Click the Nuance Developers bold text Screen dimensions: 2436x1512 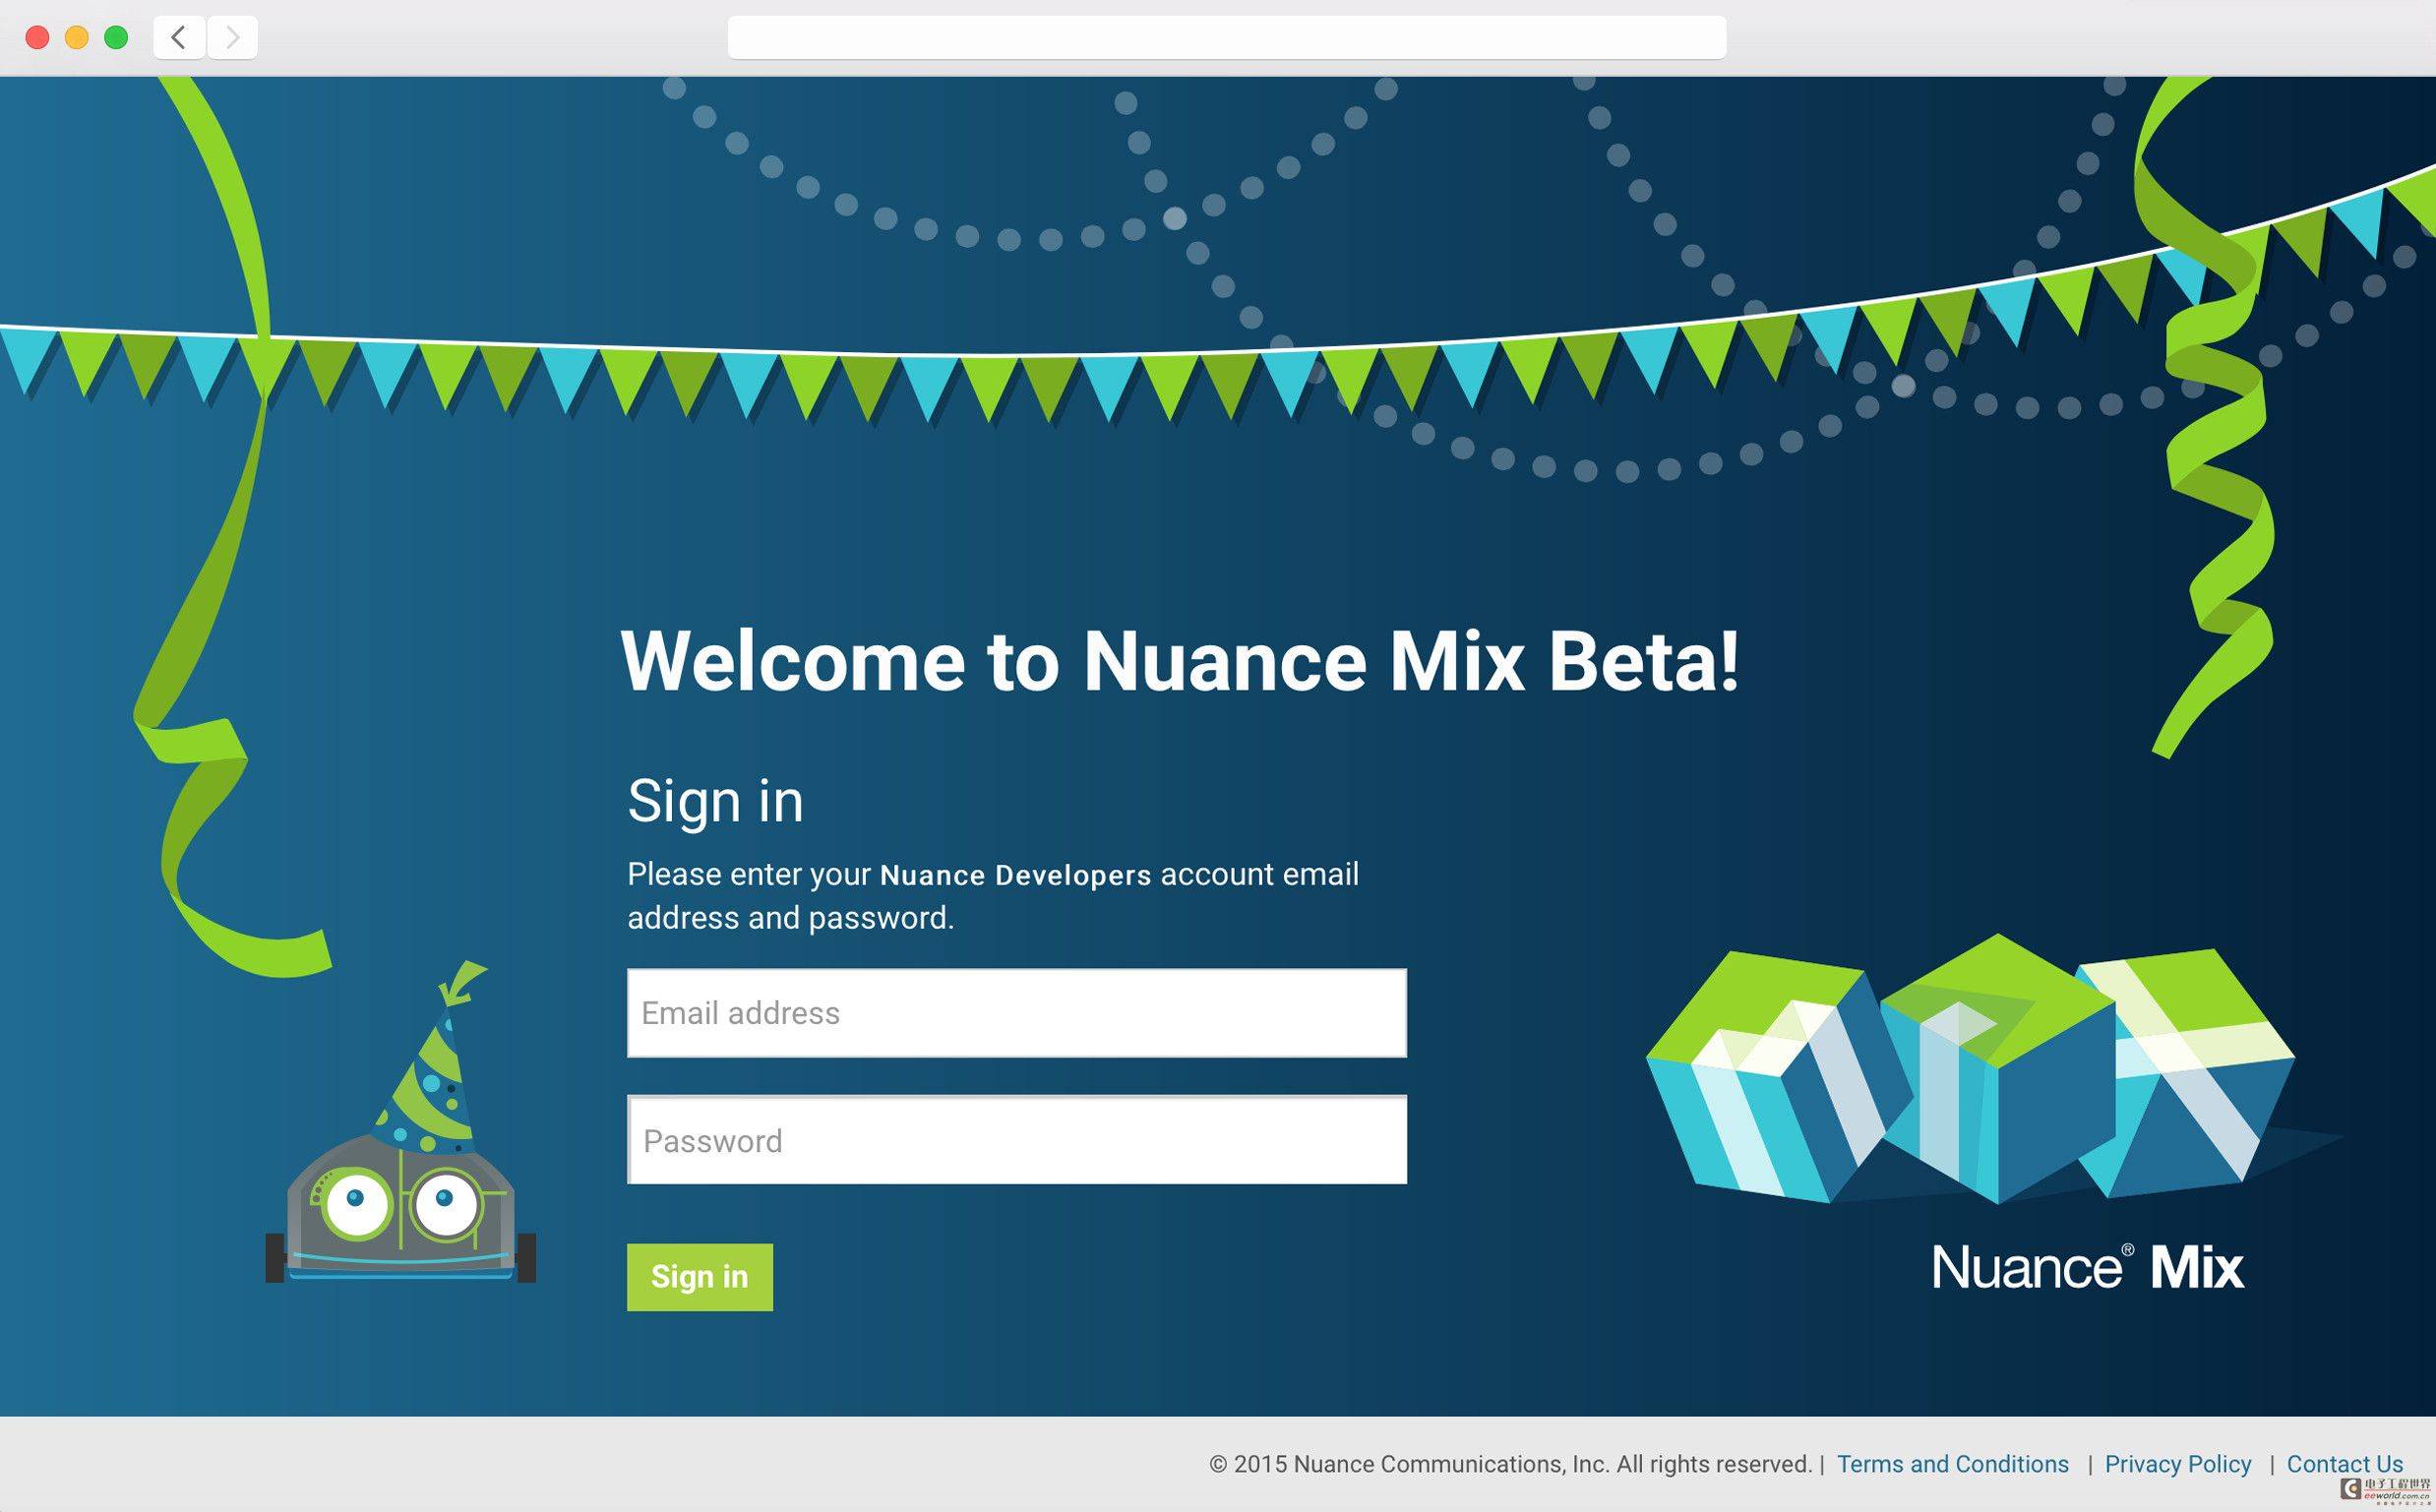click(x=1015, y=875)
